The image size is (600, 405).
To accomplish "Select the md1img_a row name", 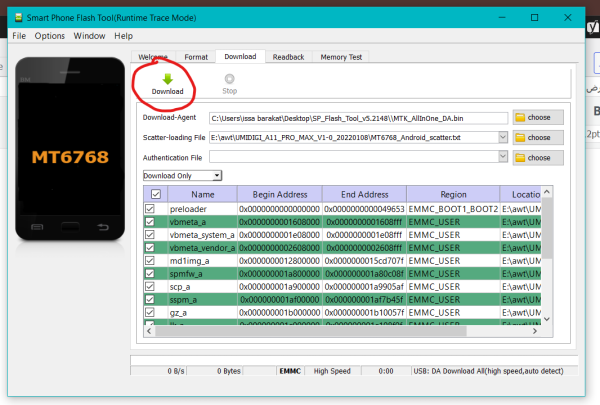I will point(189,261).
